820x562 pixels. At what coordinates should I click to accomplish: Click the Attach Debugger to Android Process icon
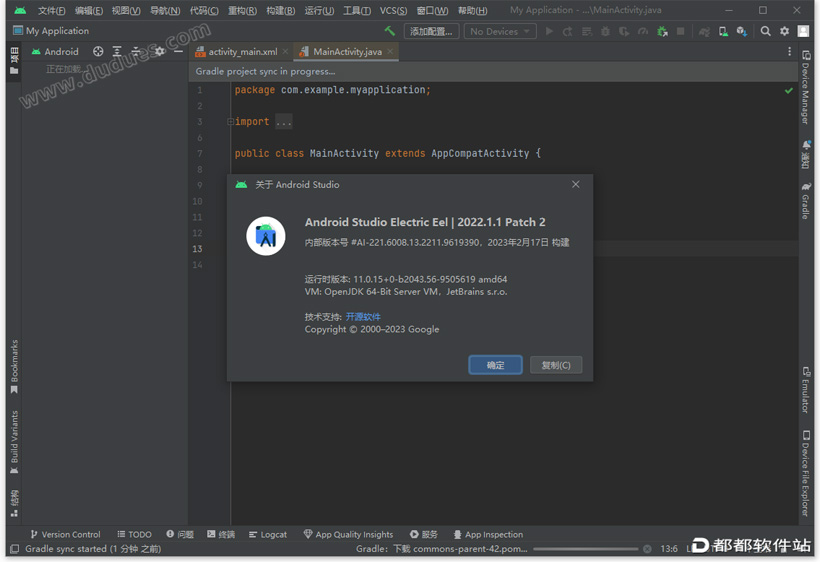[662, 31]
